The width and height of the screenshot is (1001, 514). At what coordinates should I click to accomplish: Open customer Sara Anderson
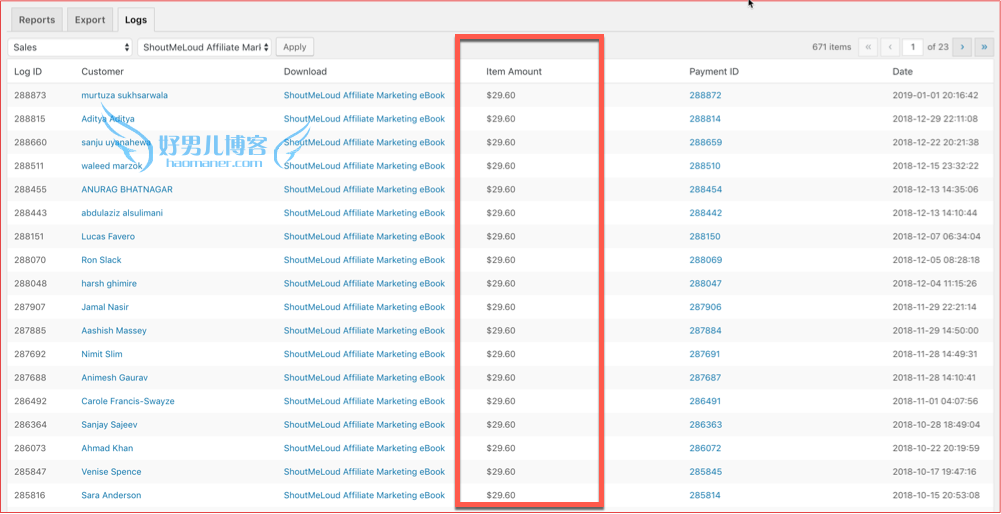112,495
